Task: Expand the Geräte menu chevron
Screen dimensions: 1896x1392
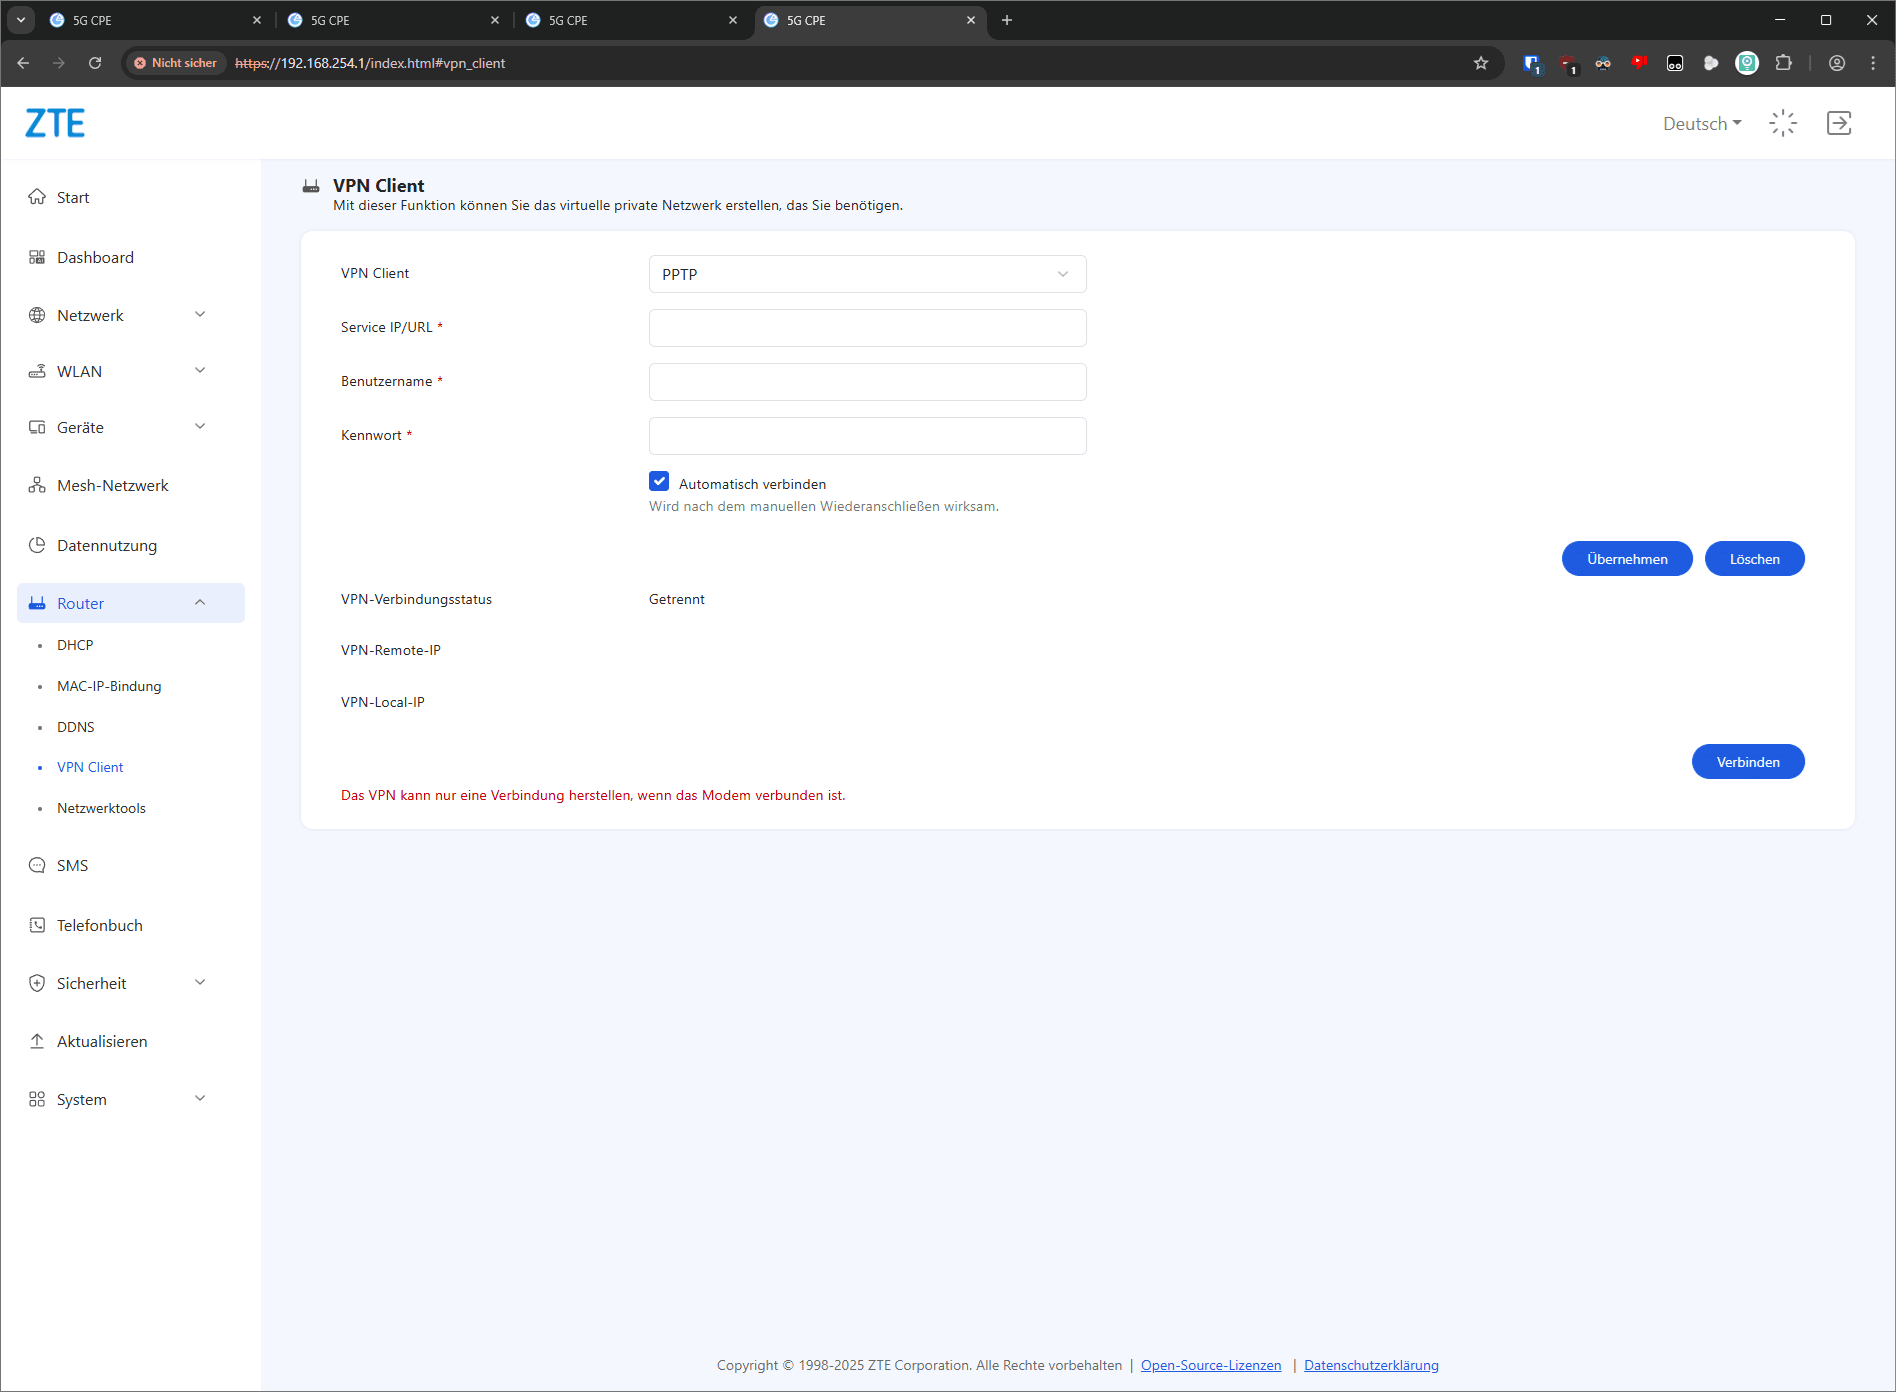Action: (200, 427)
